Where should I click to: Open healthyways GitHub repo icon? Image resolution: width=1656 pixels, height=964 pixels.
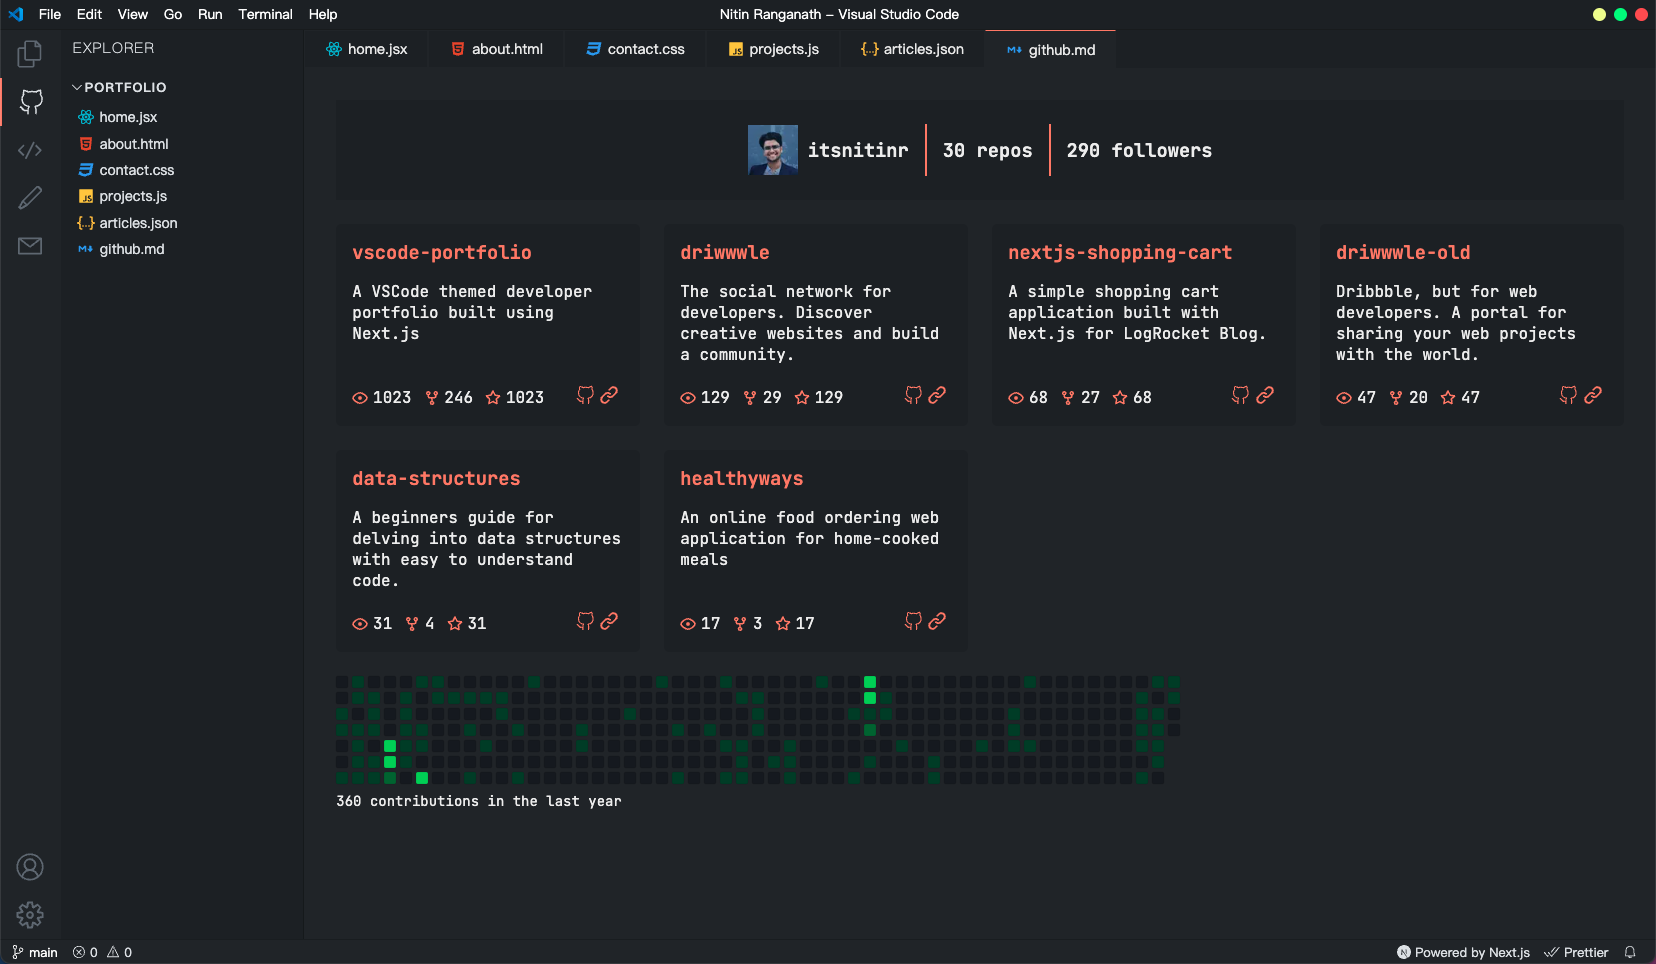(913, 621)
